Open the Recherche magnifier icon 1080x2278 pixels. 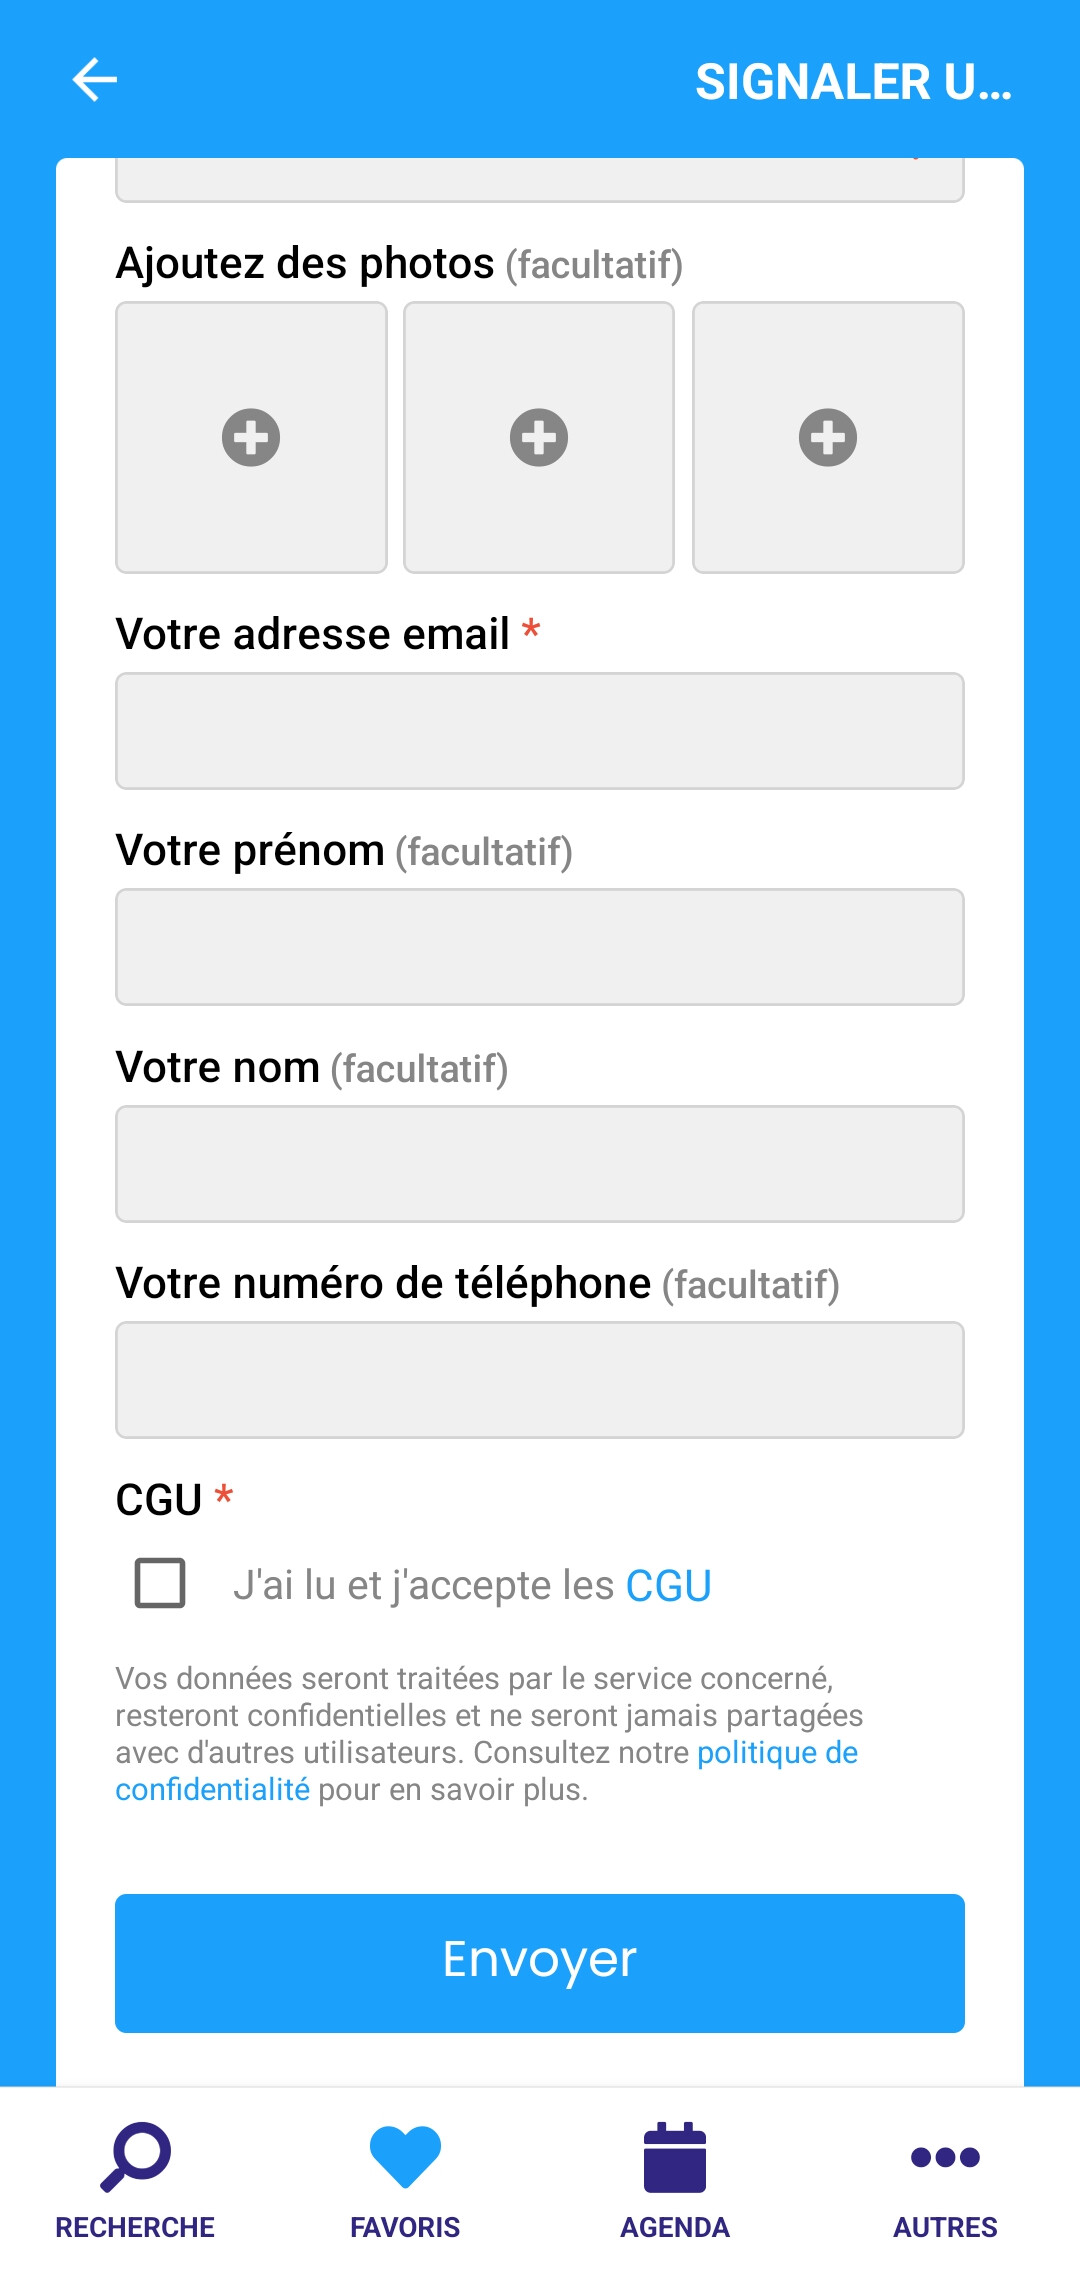tap(136, 2156)
